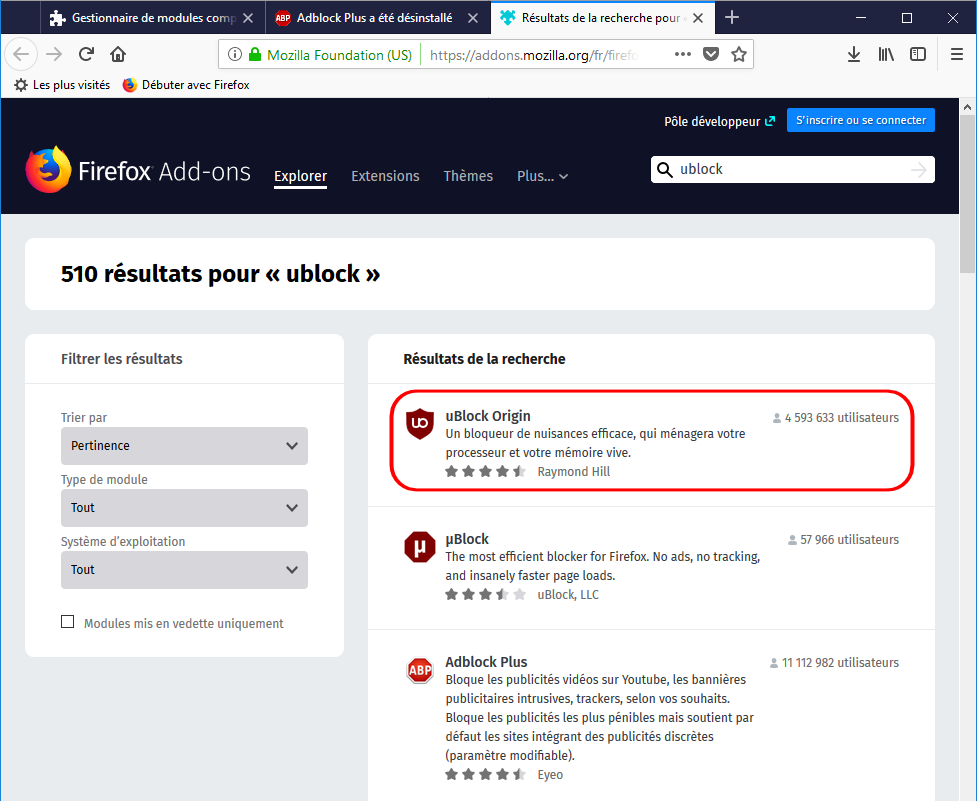Image resolution: width=977 pixels, height=801 pixels.
Task: Open Débuter avec Firefox bookmark
Action: tap(186, 85)
